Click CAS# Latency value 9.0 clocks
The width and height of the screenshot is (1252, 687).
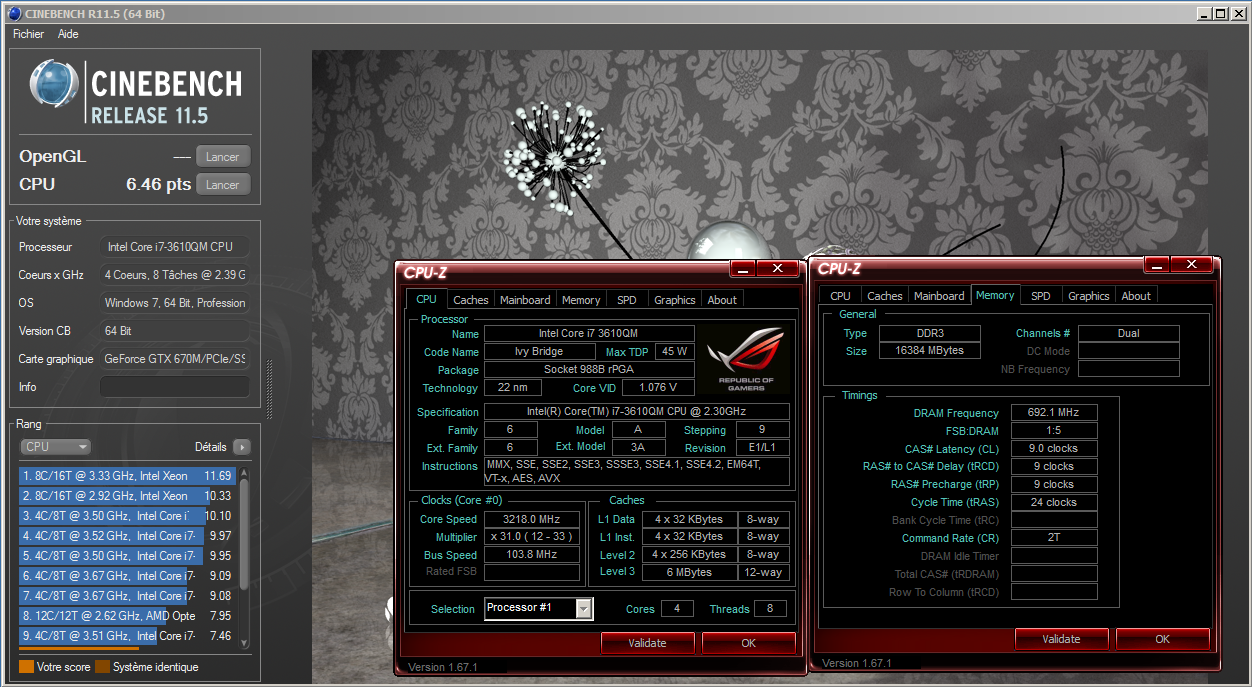point(1054,449)
